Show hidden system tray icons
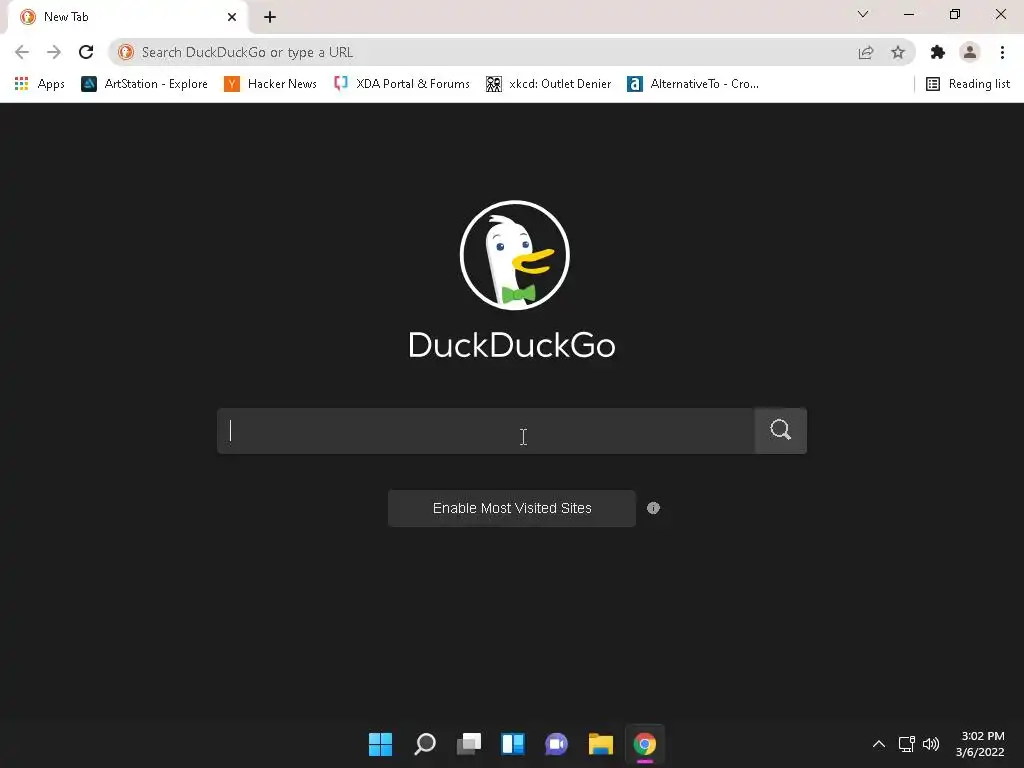Image resolution: width=1024 pixels, height=768 pixels. click(879, 744)
